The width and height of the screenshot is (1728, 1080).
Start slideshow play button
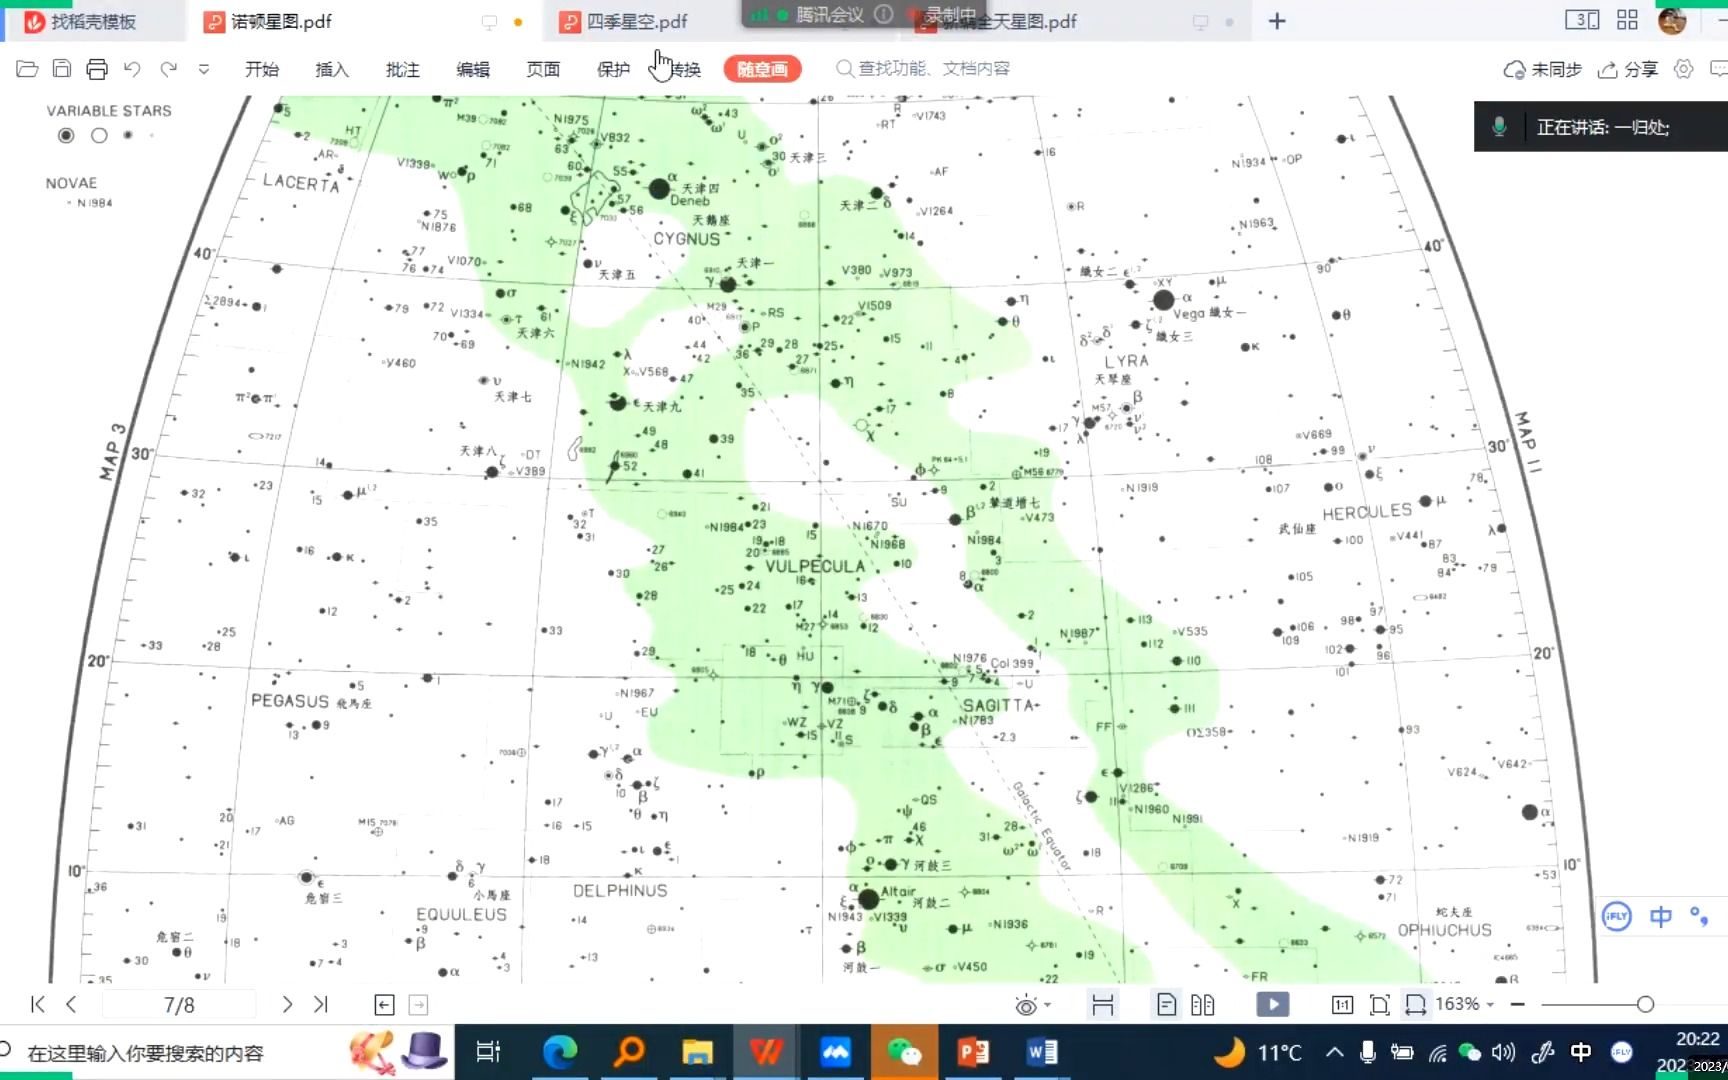(1273, 1005)
